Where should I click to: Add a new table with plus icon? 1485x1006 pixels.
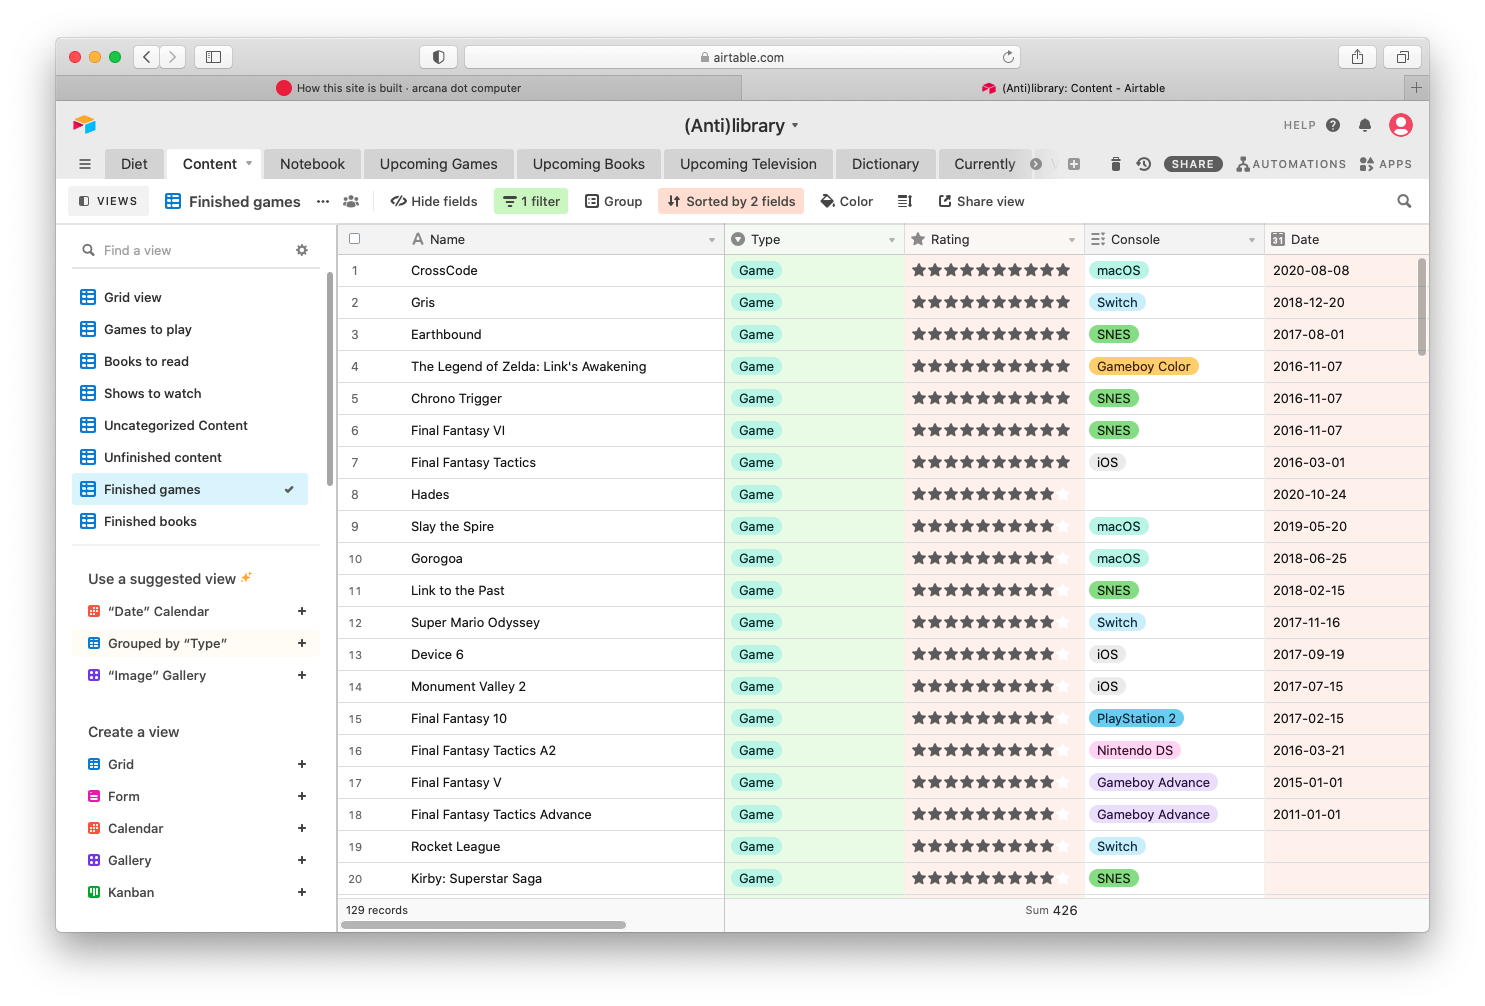tap(1074, 164)
